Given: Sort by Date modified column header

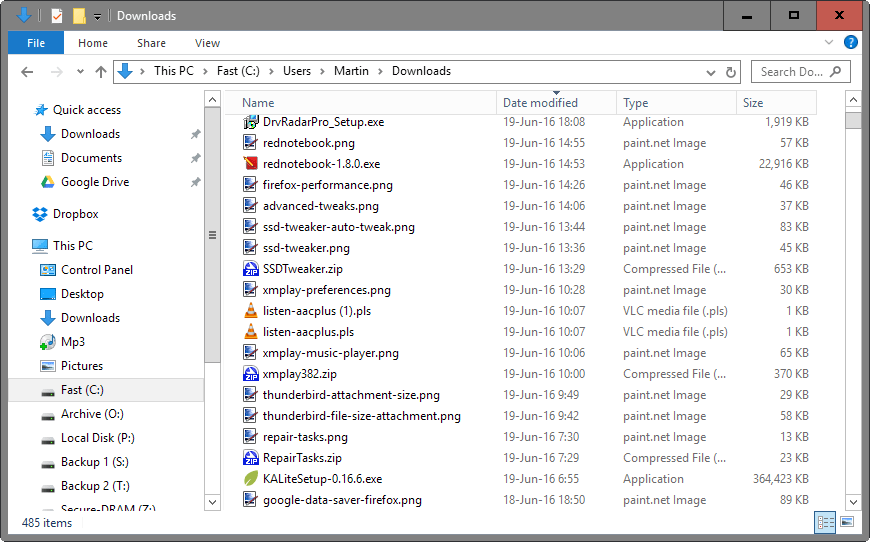Looking at the screenshot, I should (557, 103).
